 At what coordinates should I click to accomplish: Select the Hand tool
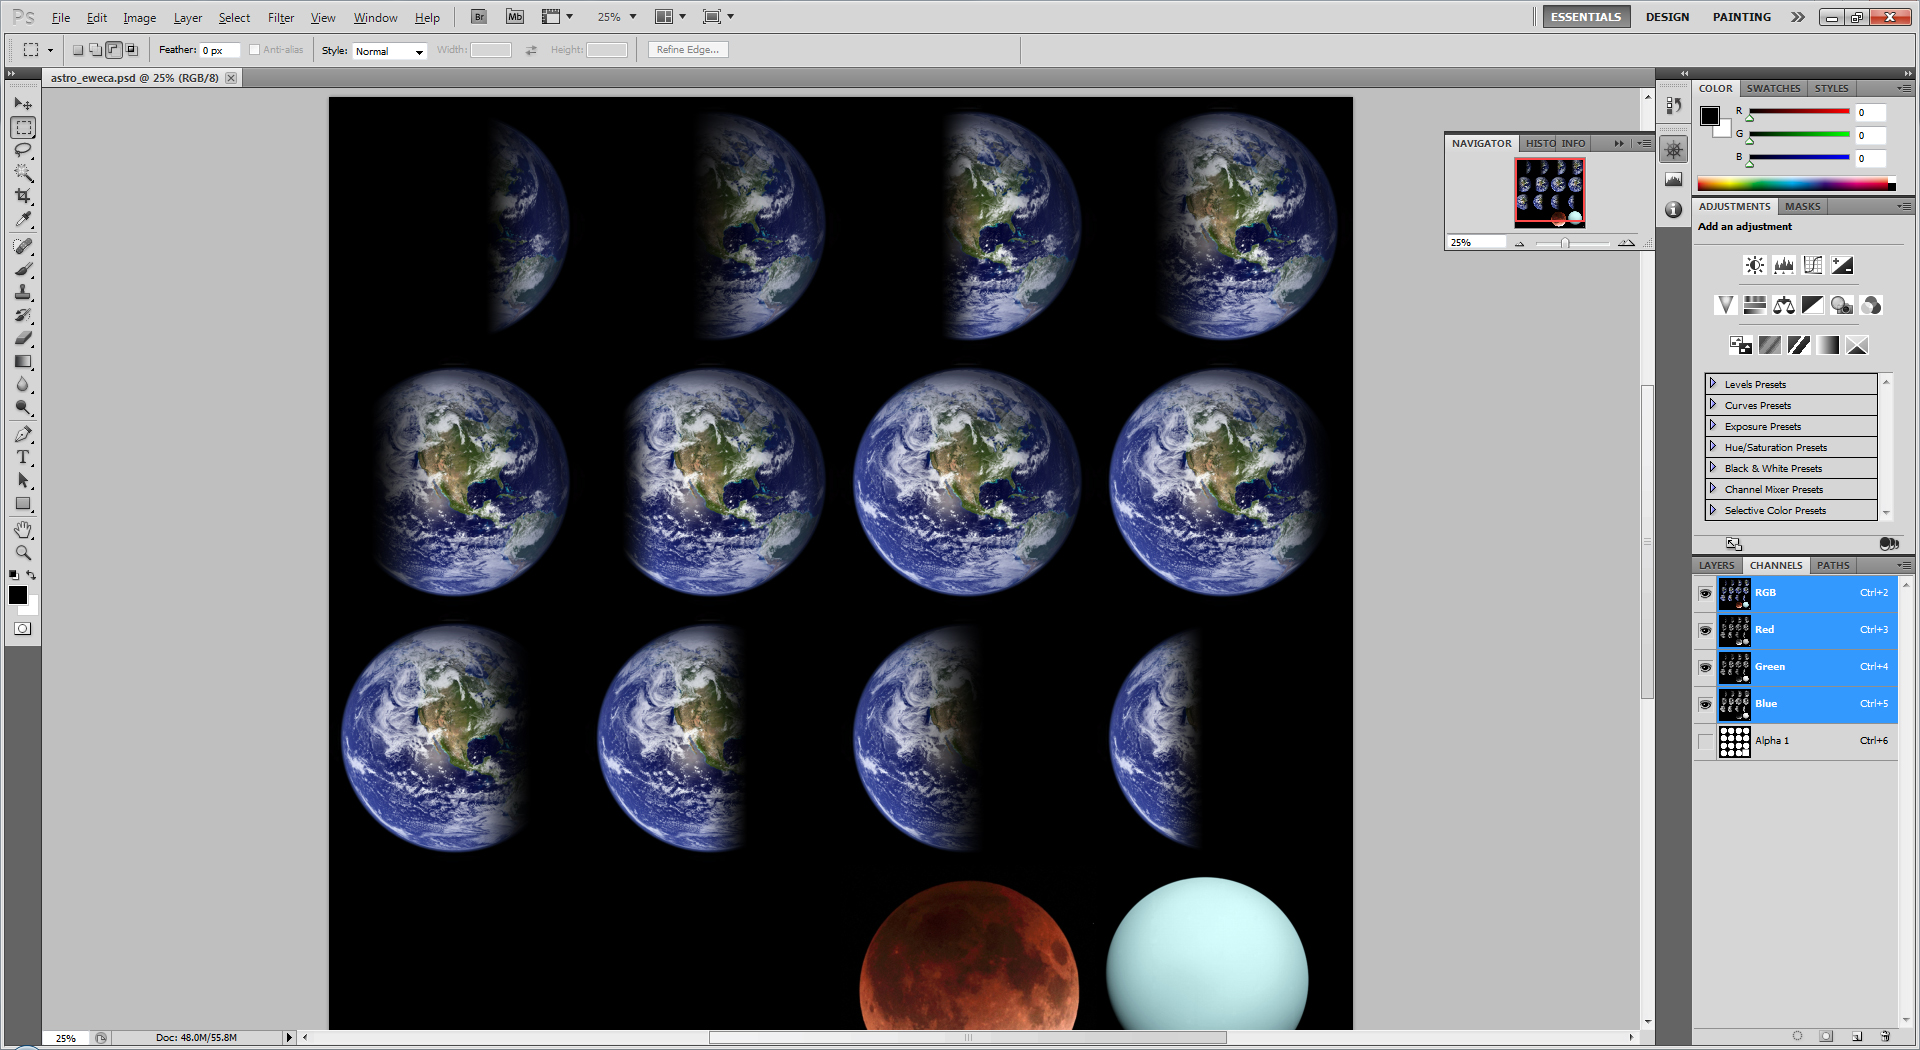click(x=23, y=530)
